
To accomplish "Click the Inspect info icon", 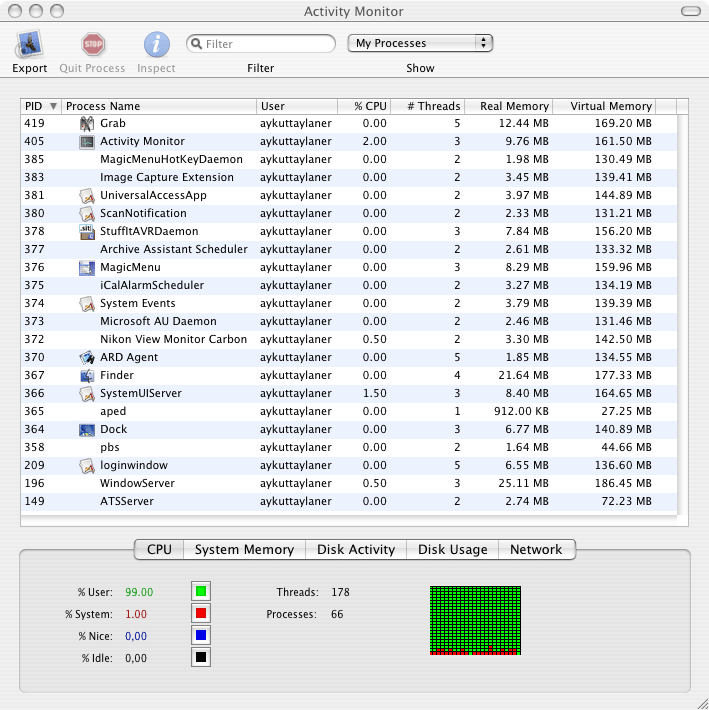I will [x=157, y=44].
